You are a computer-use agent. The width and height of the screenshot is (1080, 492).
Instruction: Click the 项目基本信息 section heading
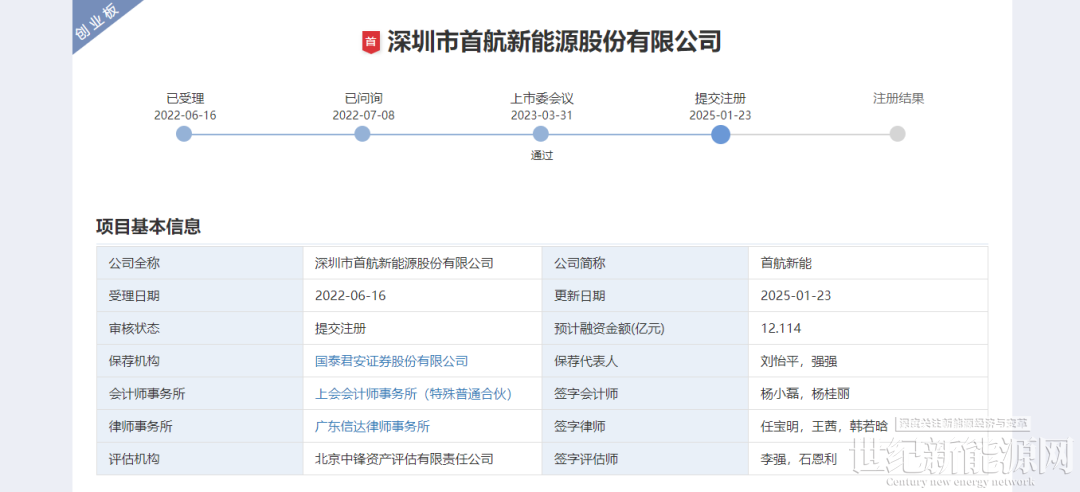click(148, 227)
